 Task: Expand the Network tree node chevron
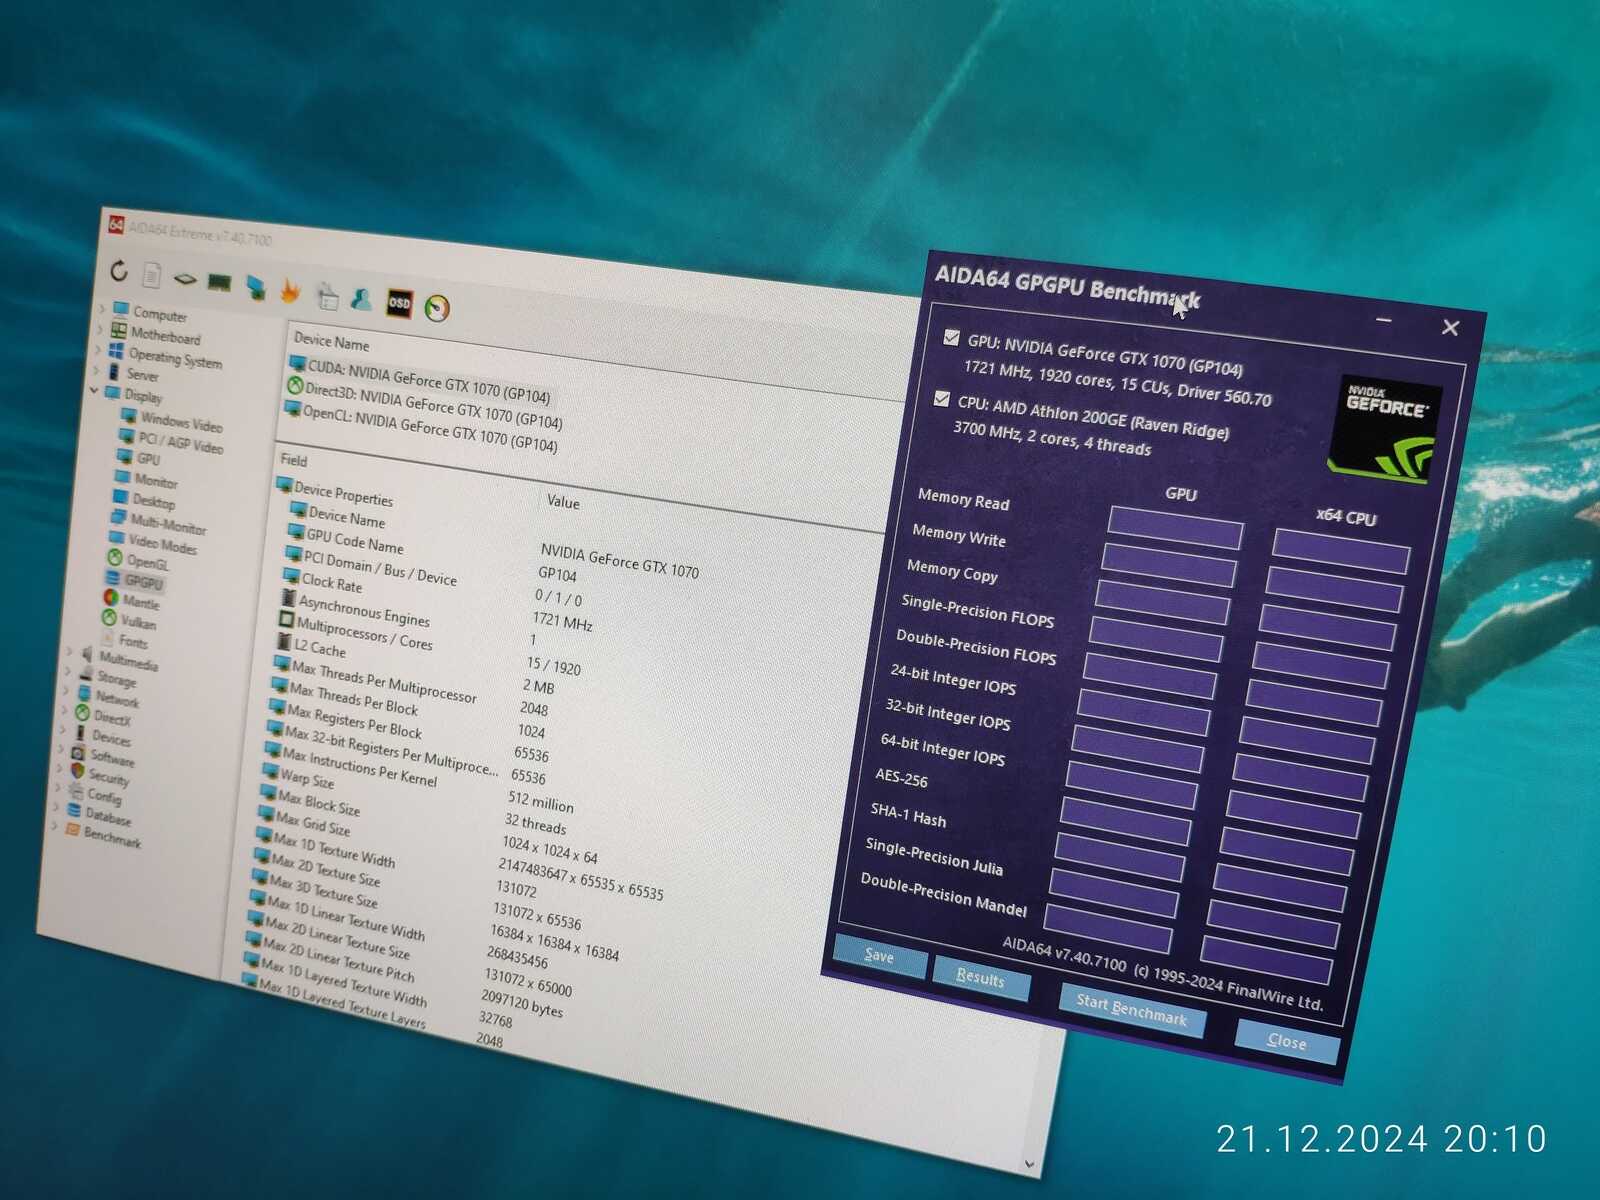point(67,691)
